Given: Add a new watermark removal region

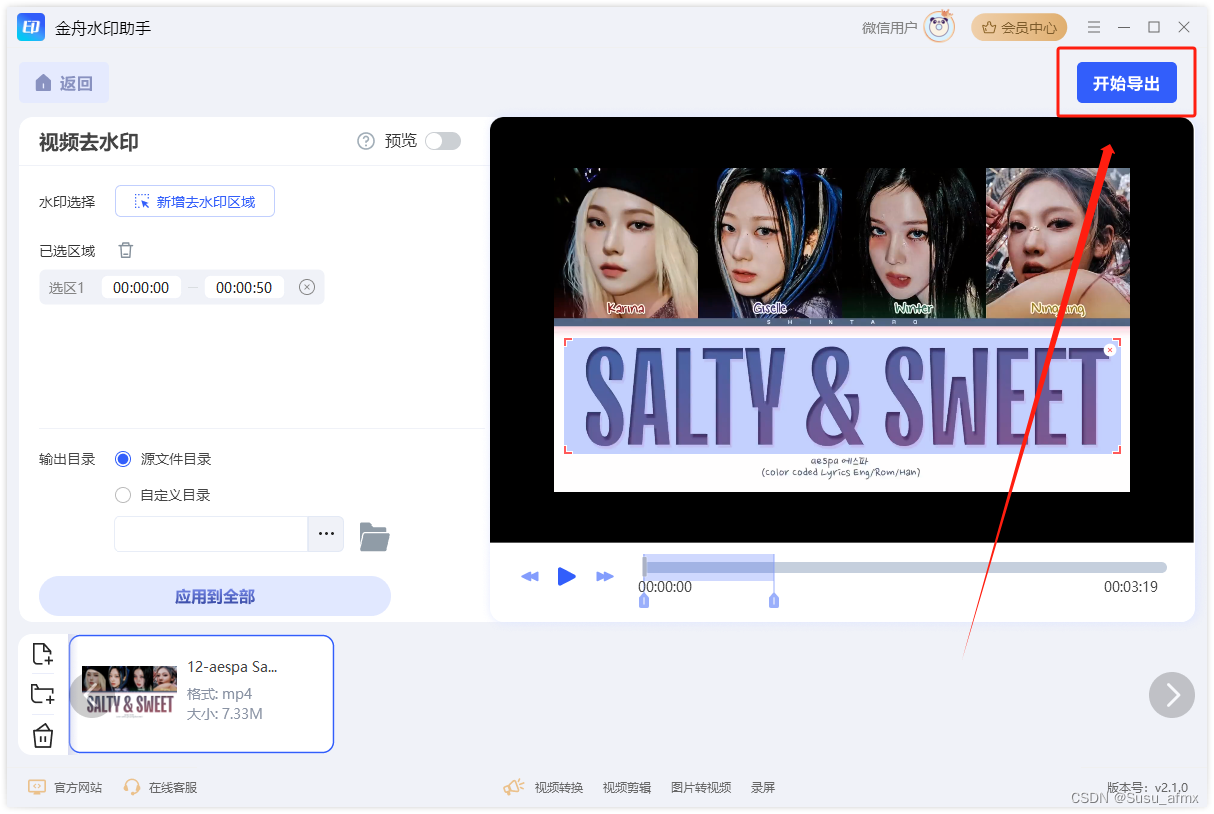Looking at the screenshot, I should click(195, 201).
